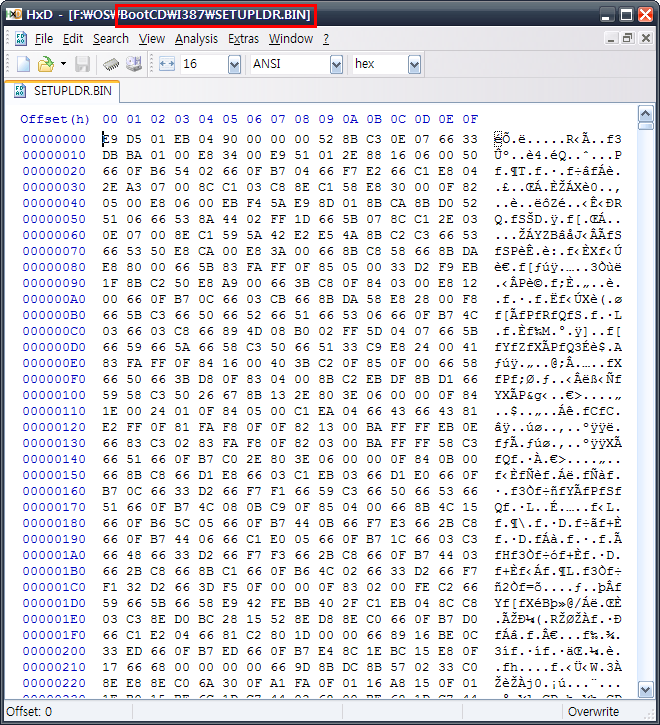Screen dimensions: 660x725
Task: Click the Save floppy disk icon
Action: (82, 64)
